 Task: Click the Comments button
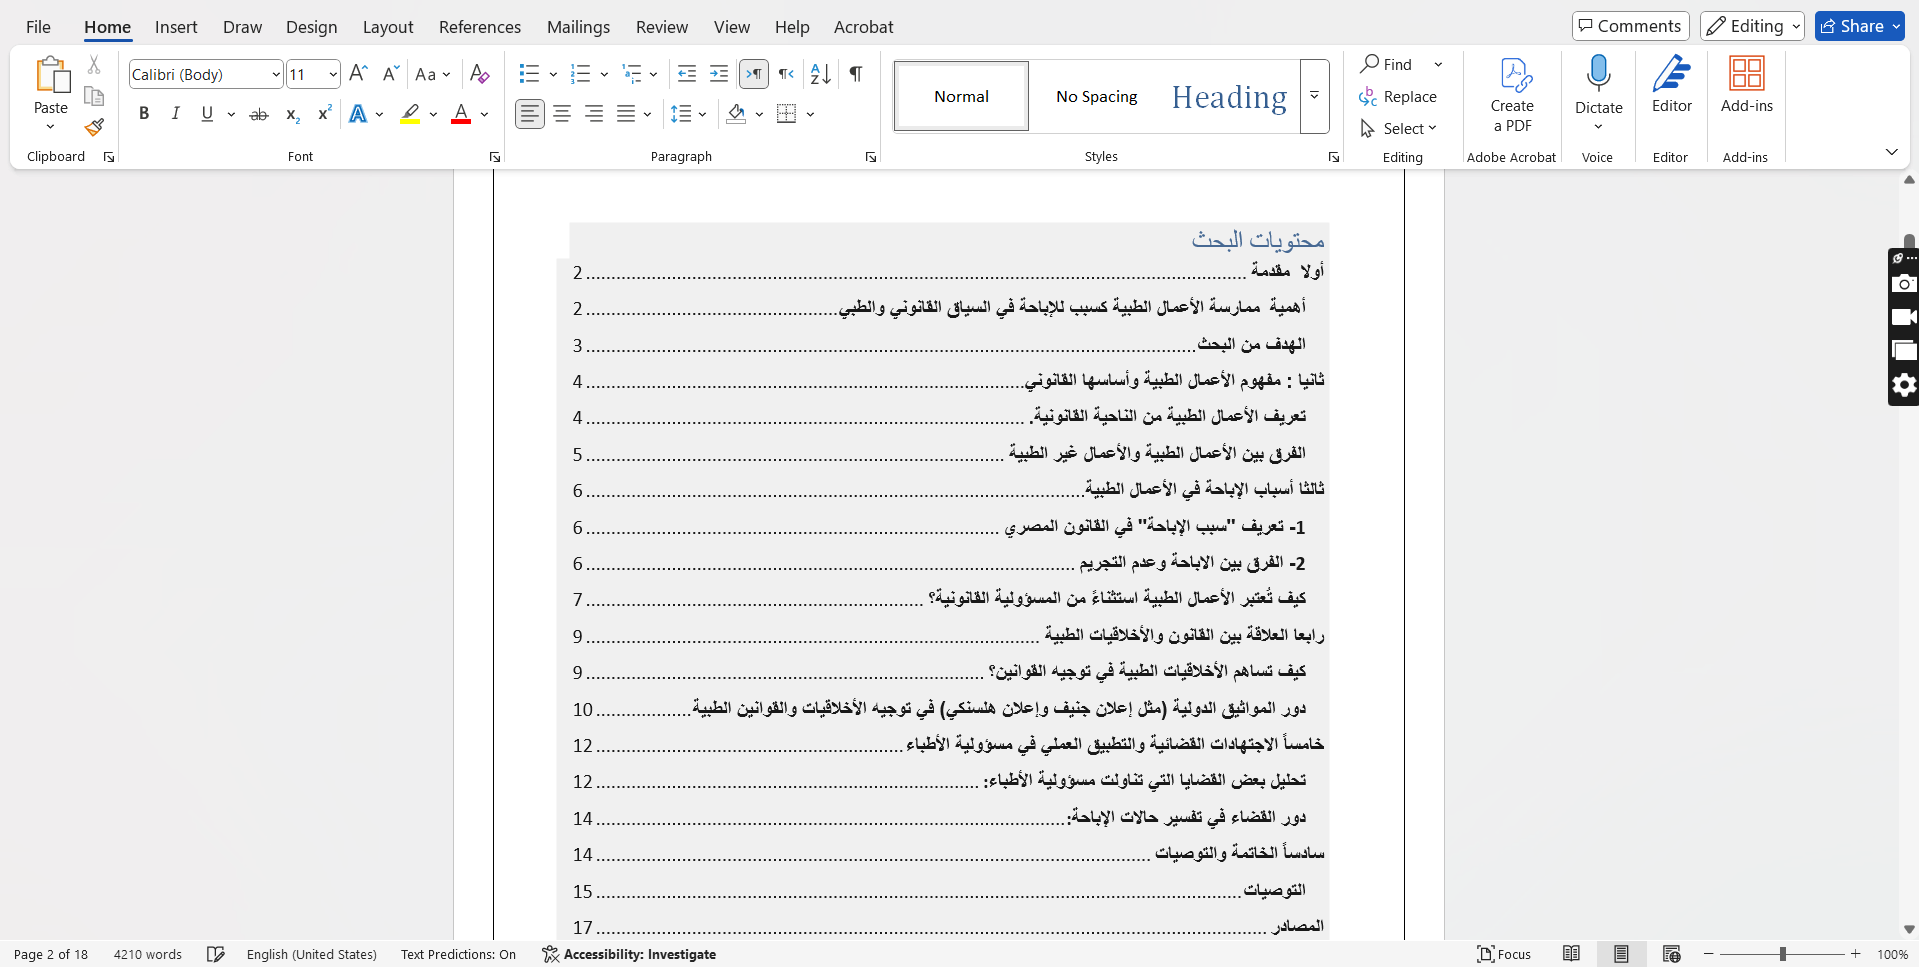click(x=1630, y=26)
